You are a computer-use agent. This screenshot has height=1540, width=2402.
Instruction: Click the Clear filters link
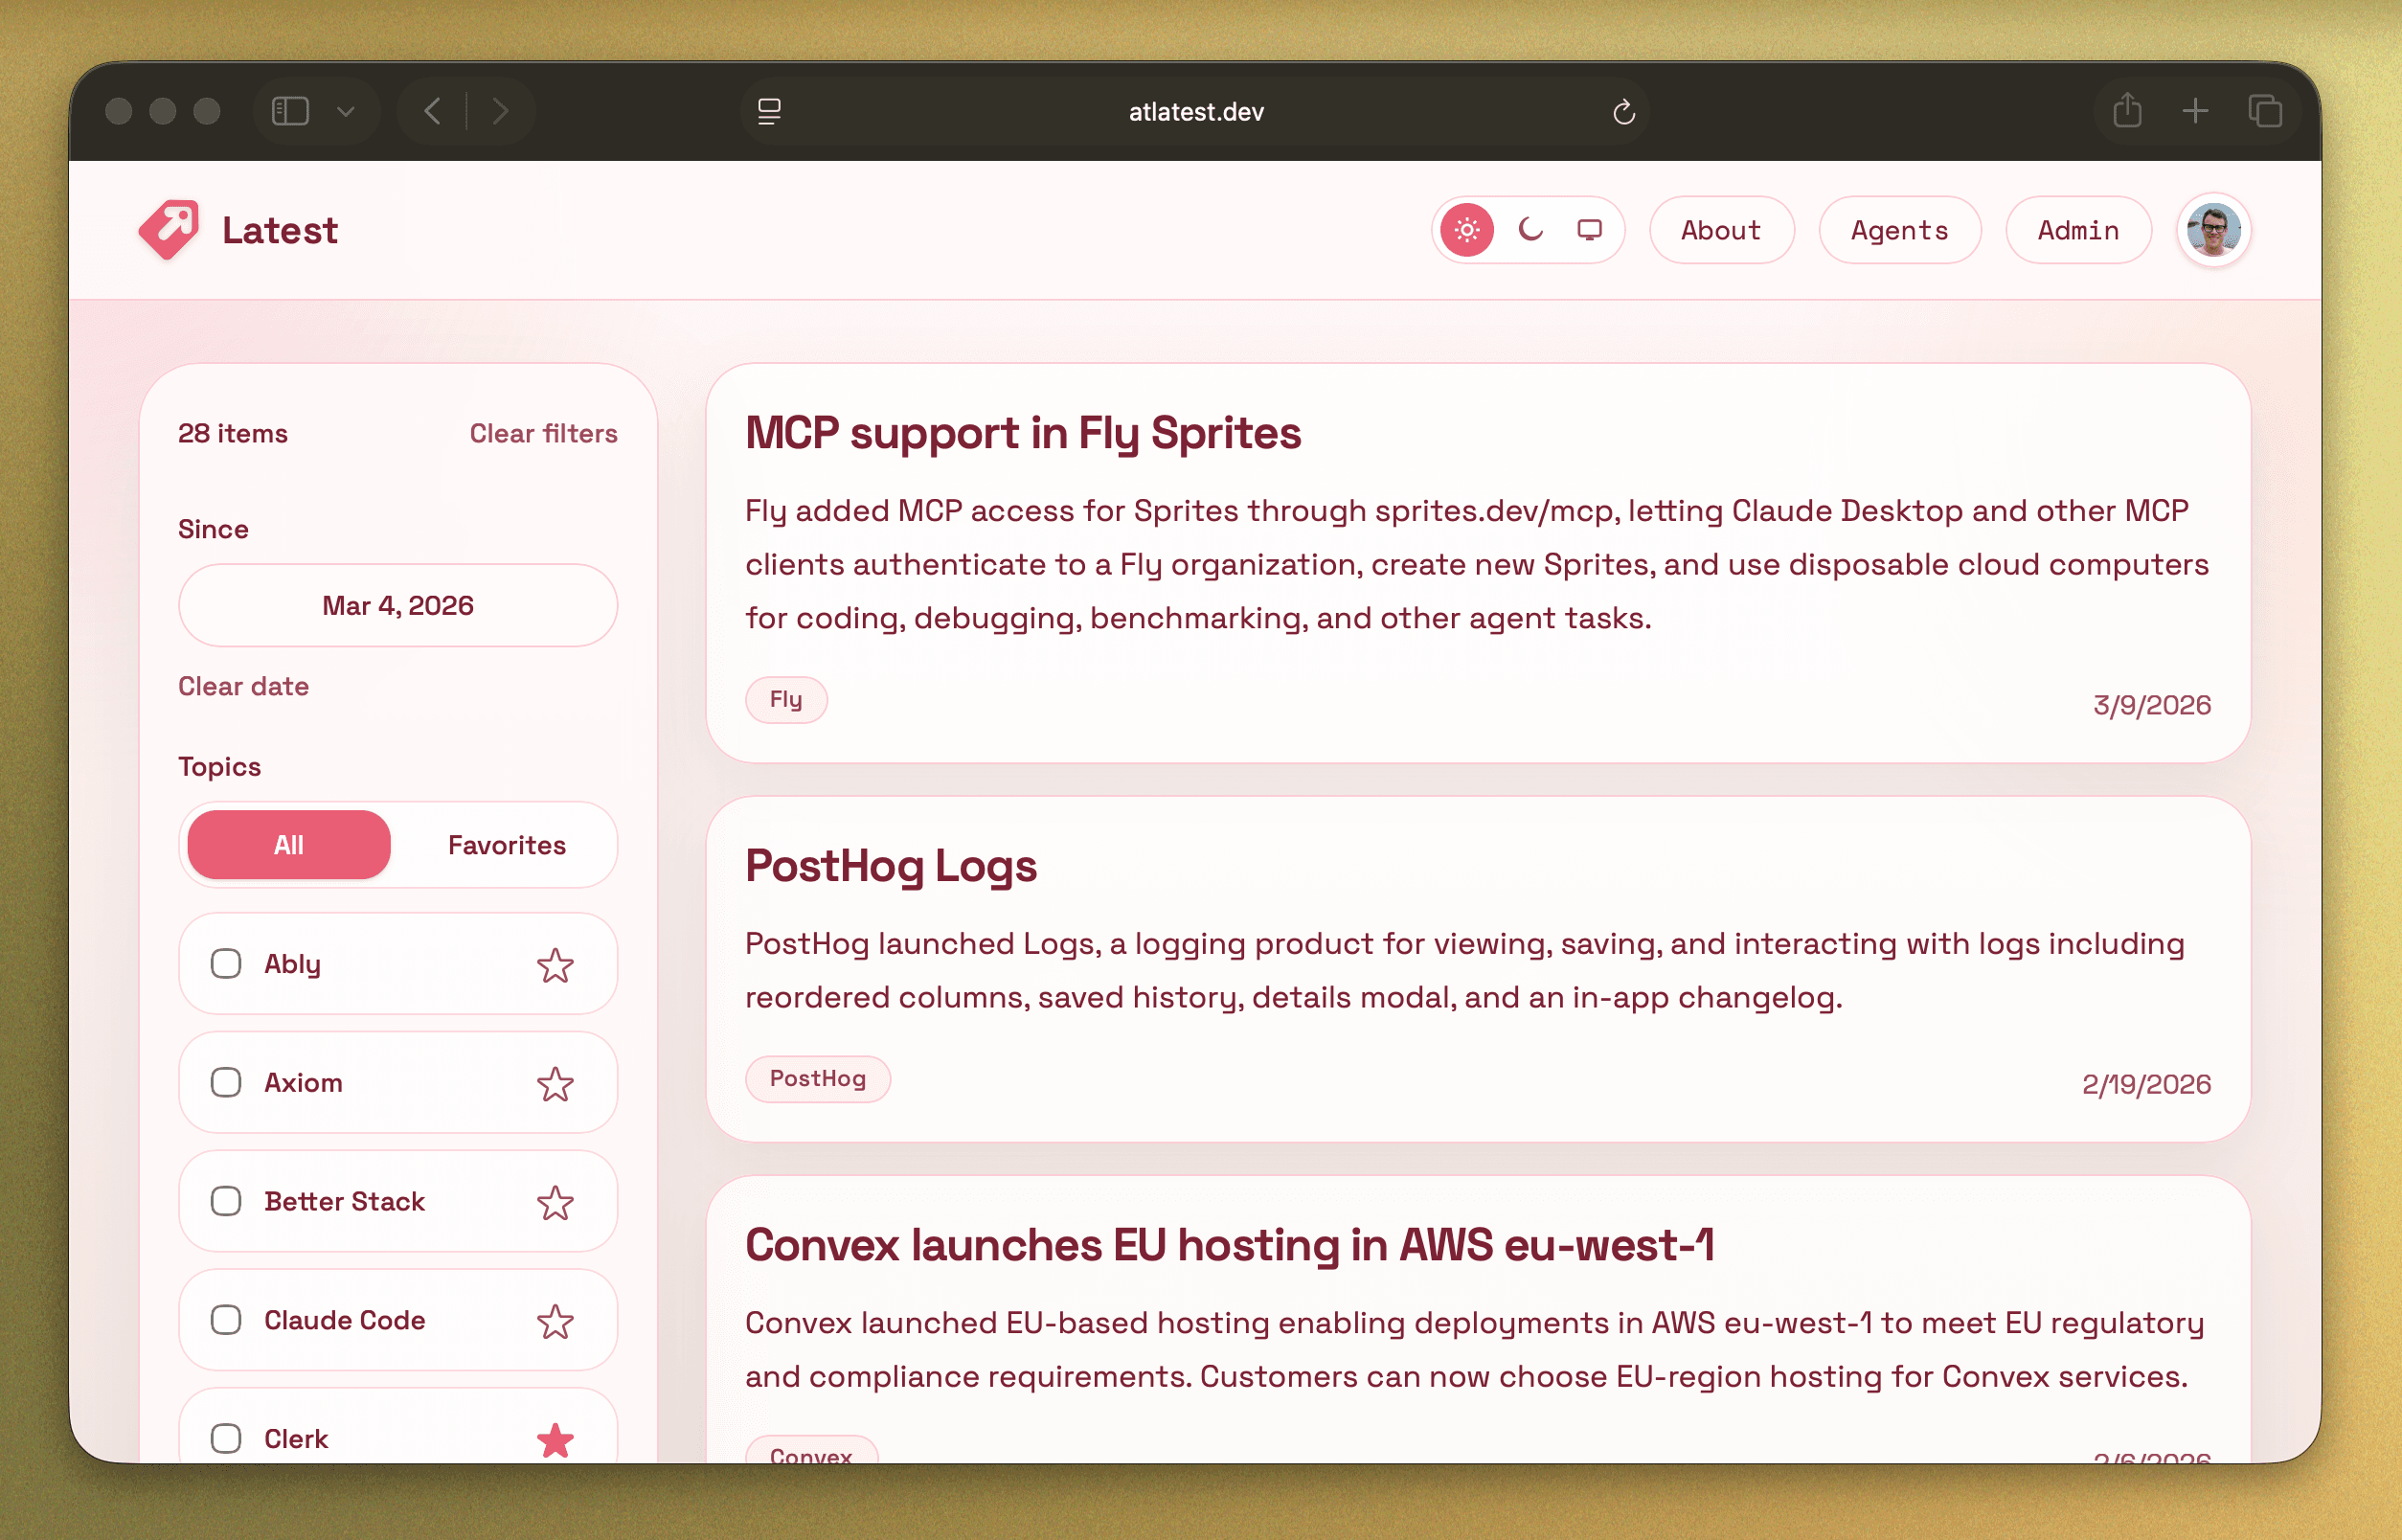(x=543, y=433)
